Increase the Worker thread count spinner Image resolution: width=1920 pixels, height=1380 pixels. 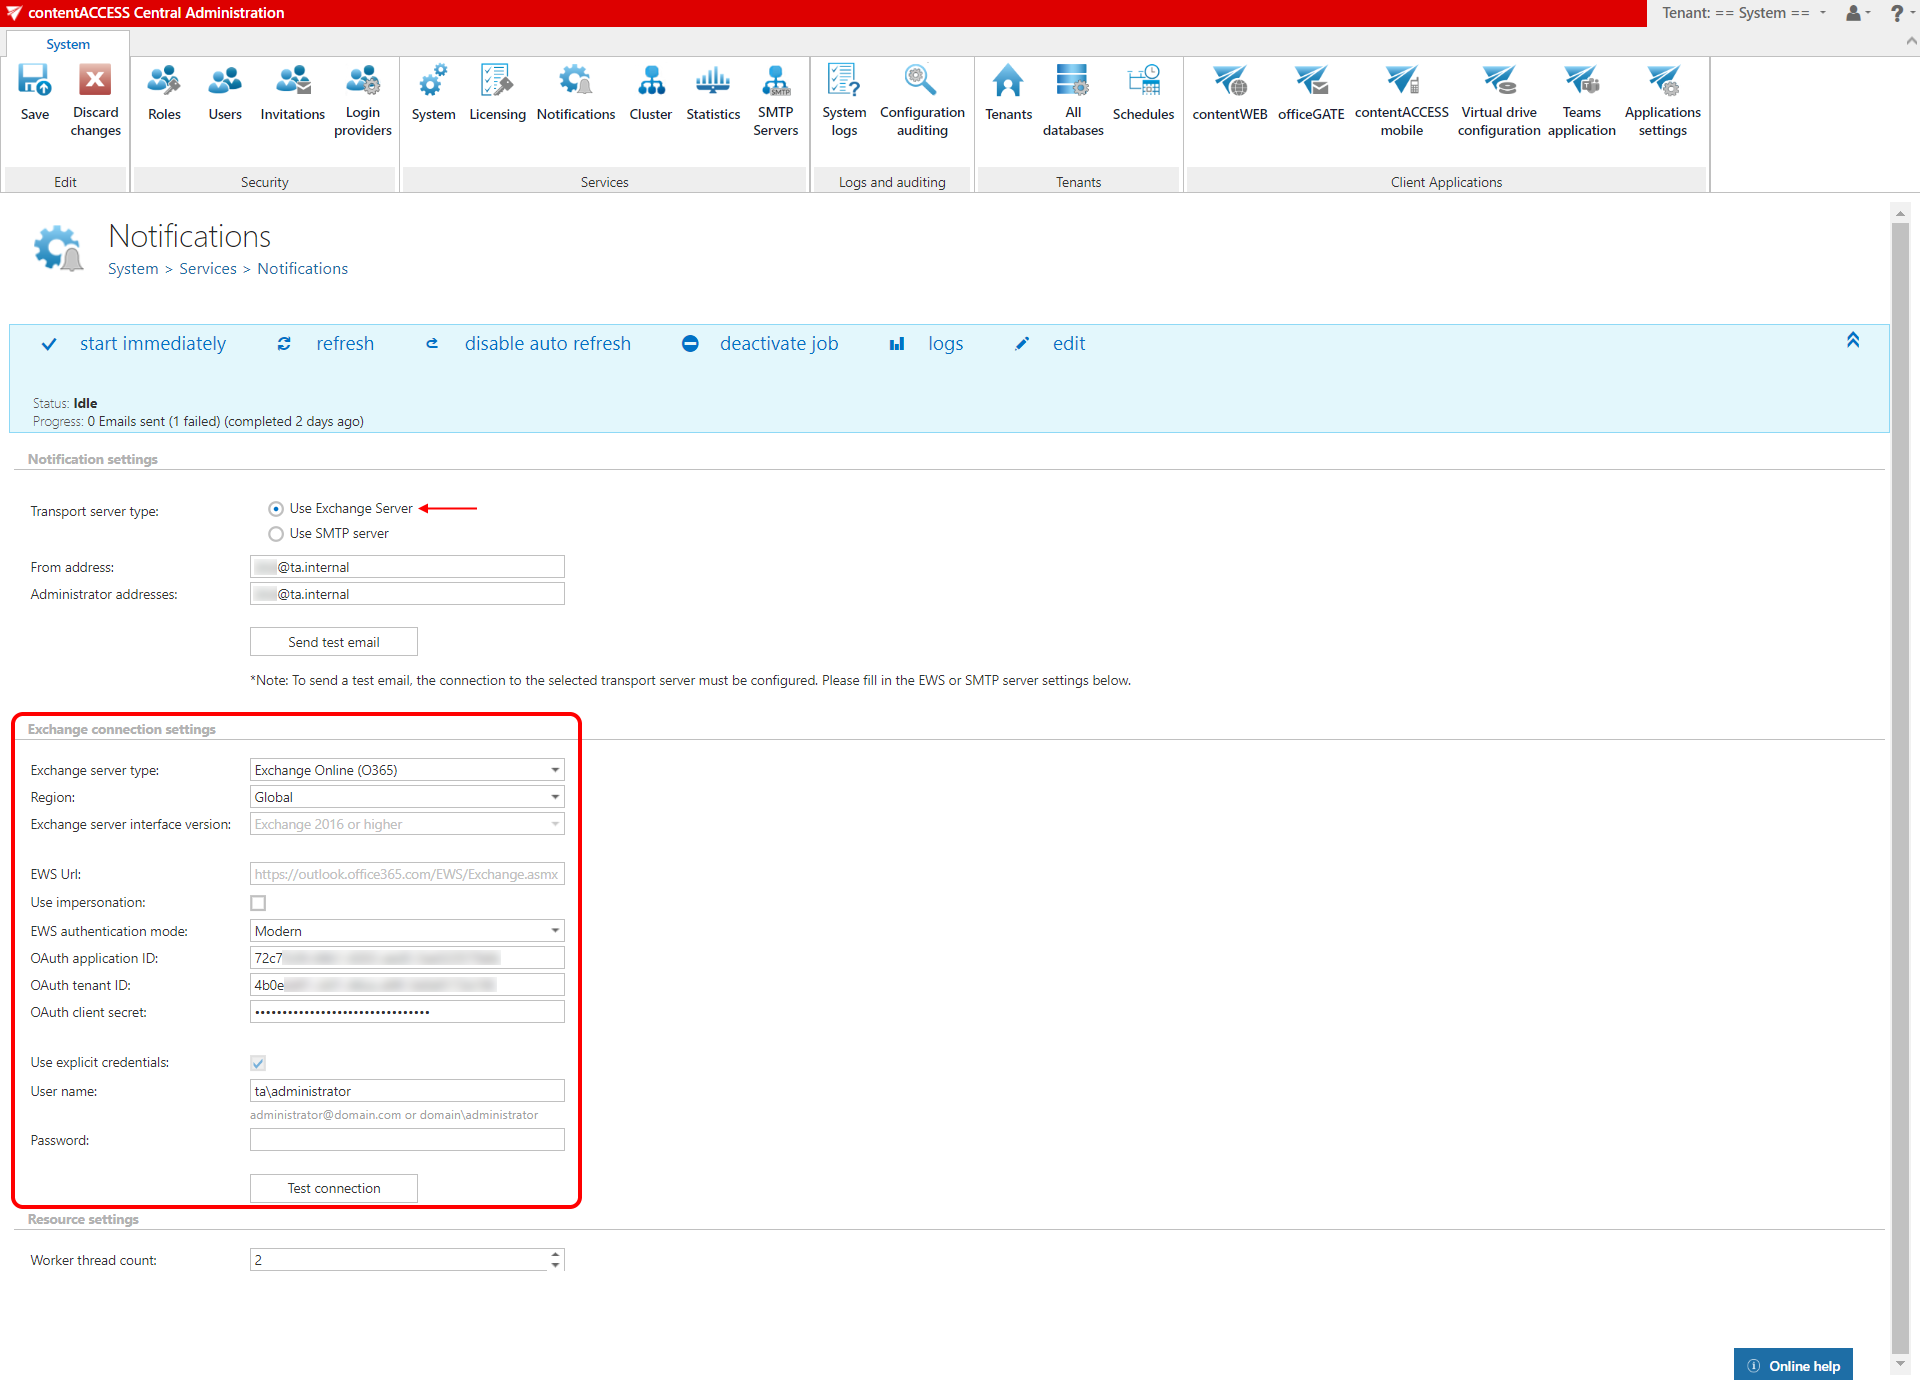click(555, 1254)
